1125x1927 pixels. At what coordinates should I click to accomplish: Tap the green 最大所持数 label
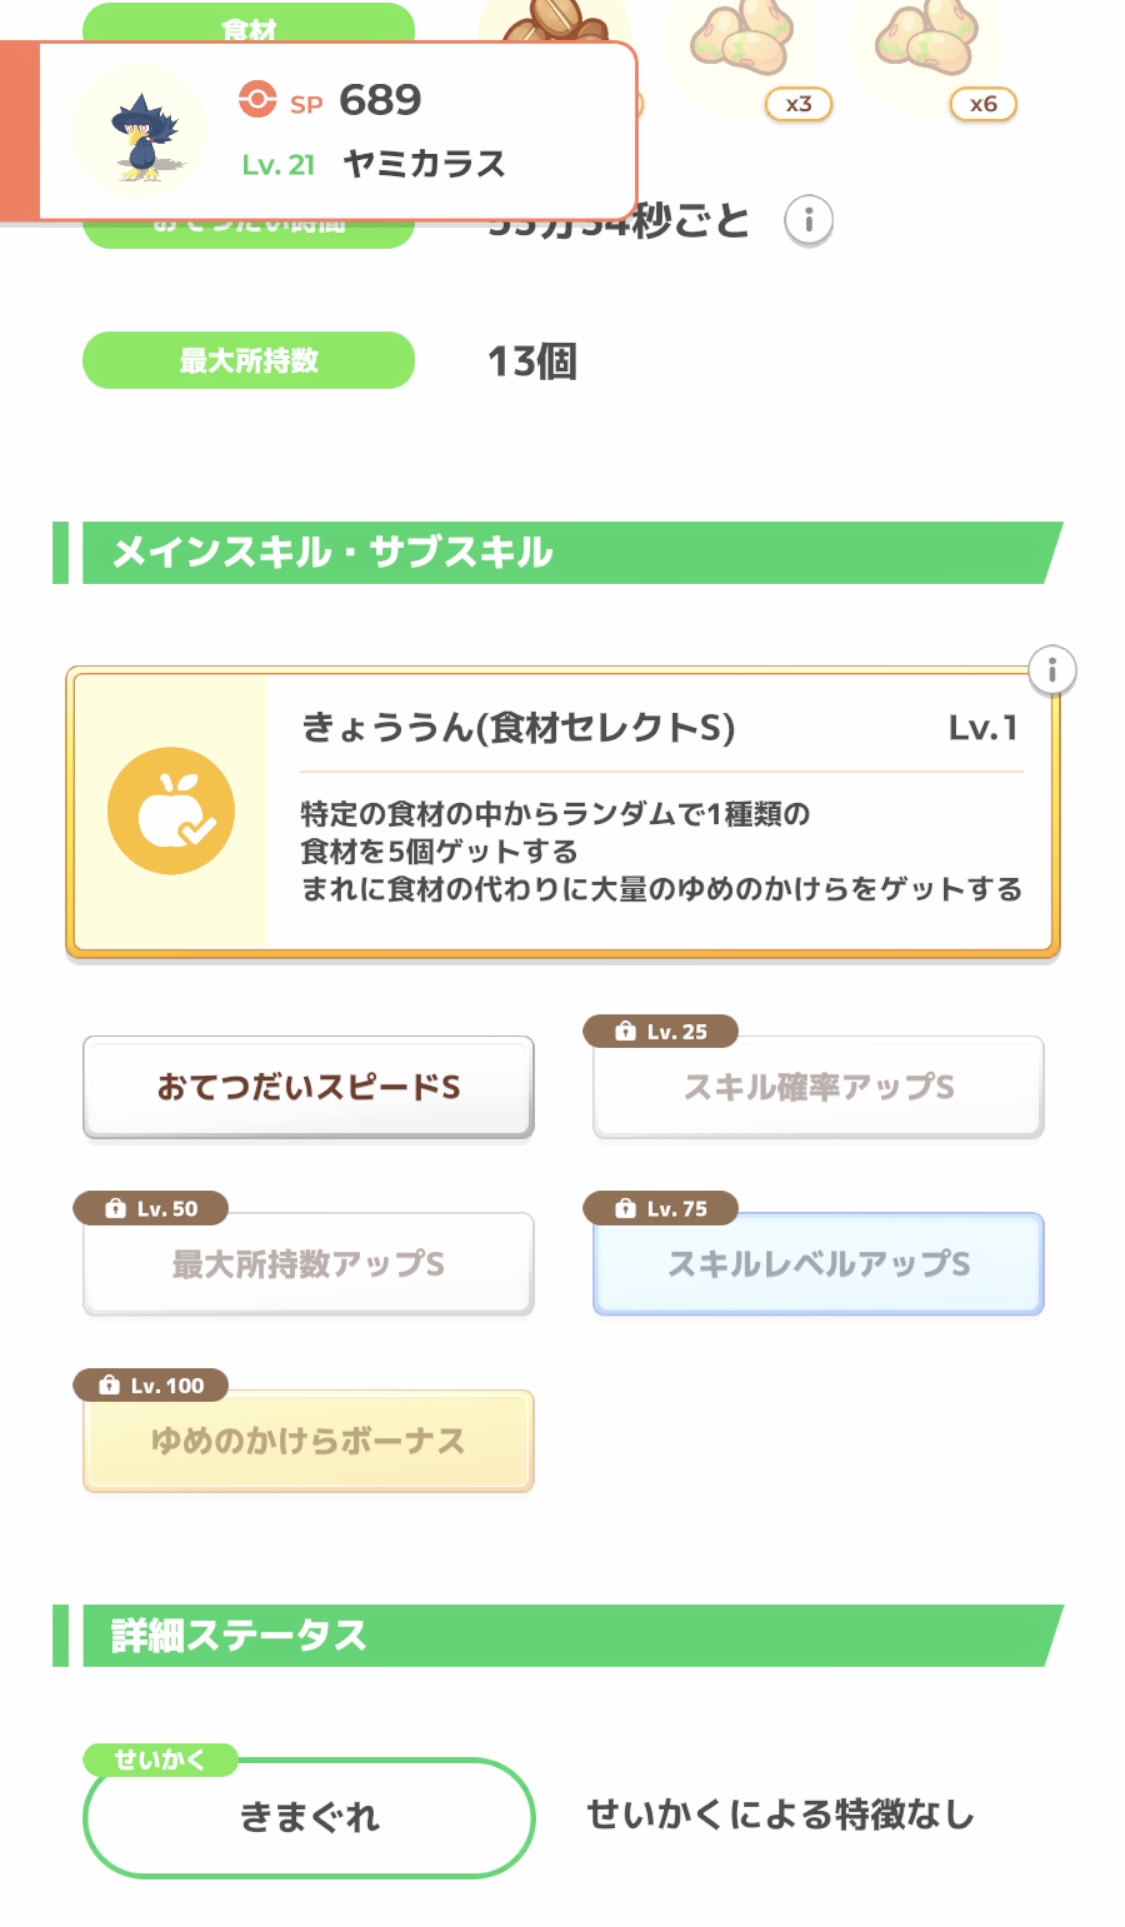[248, 360]
